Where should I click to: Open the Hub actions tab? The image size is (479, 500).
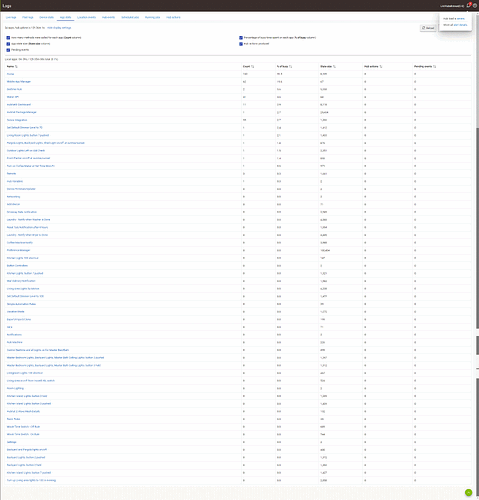173,17
